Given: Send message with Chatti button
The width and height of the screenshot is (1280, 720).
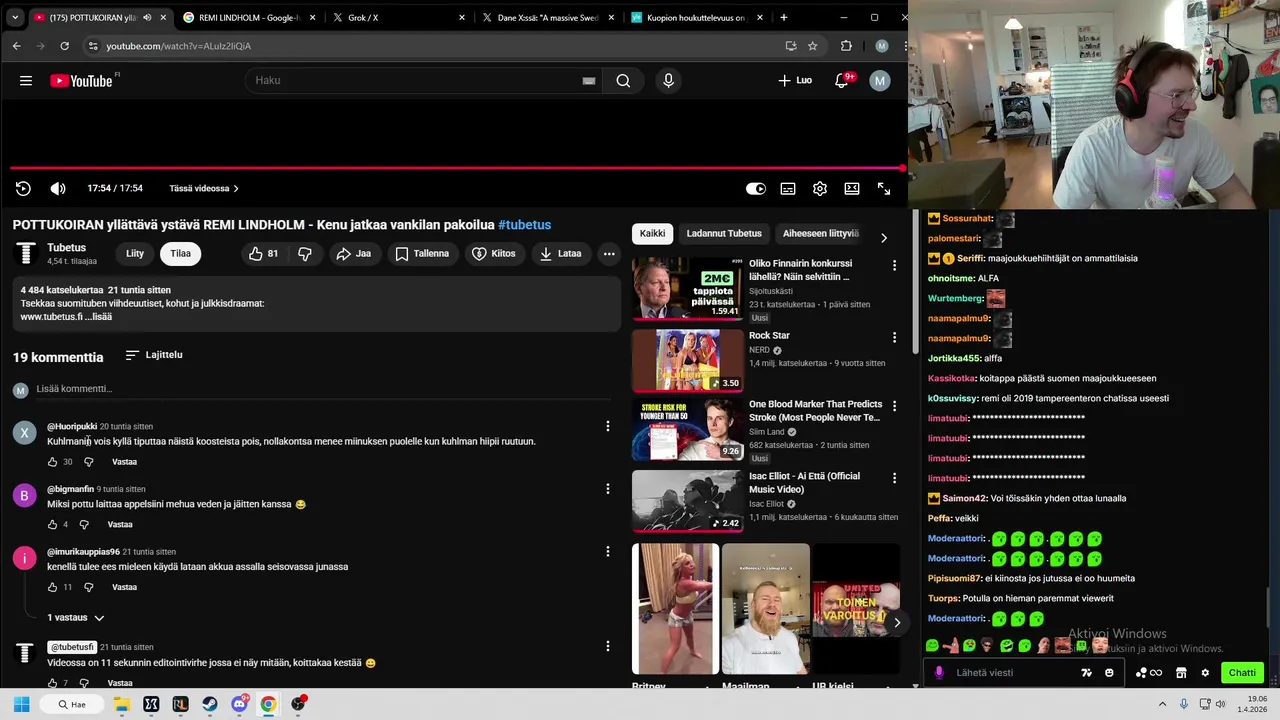Looking at the screenshot, I should pos(1242,673).
